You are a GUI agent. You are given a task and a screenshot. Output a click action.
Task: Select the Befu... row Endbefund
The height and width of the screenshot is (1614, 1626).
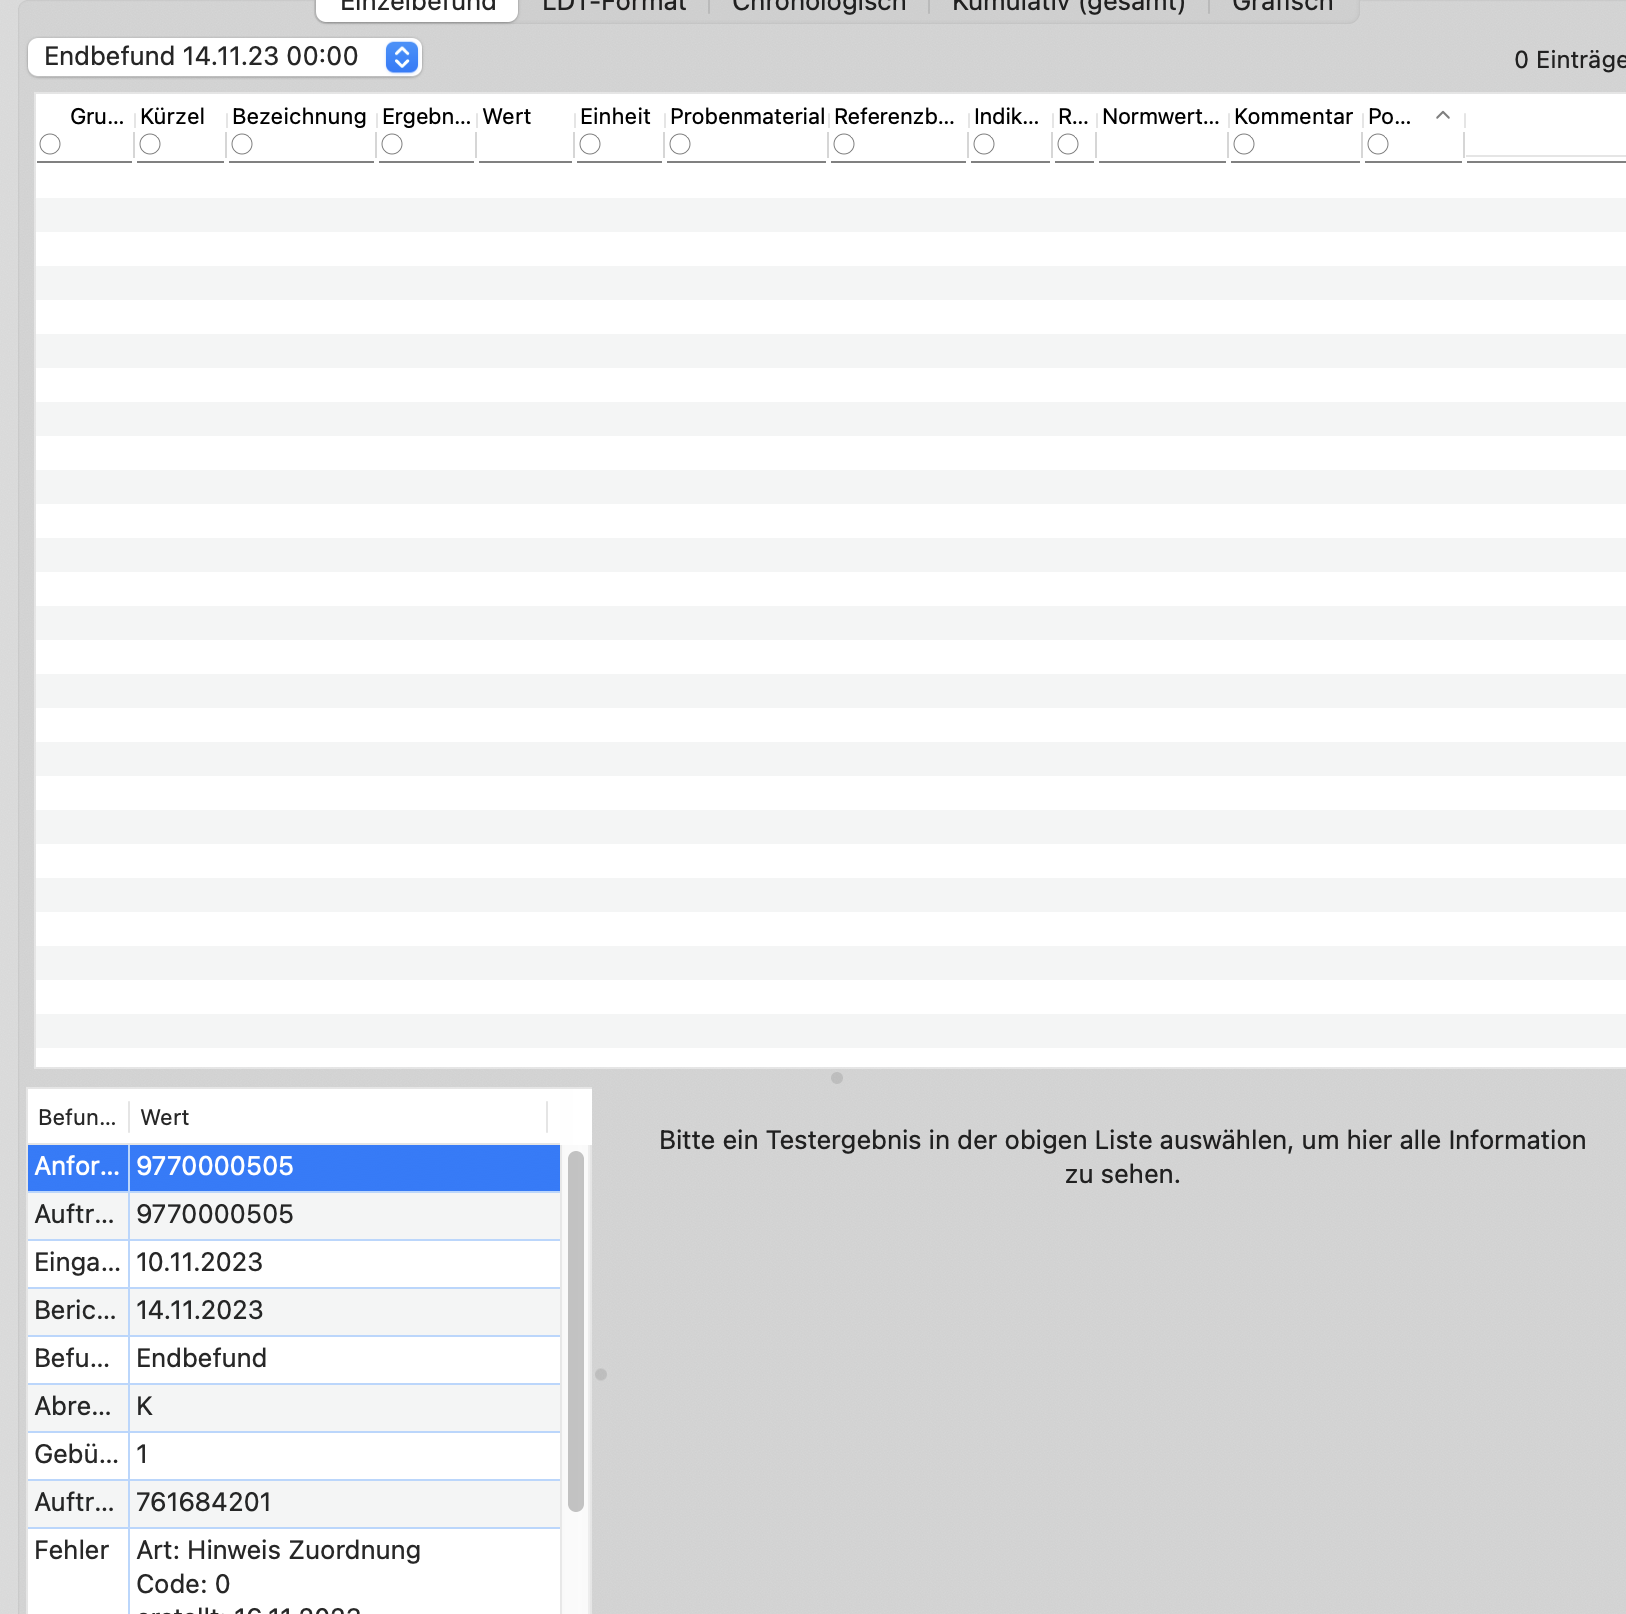coord(294,1359)
